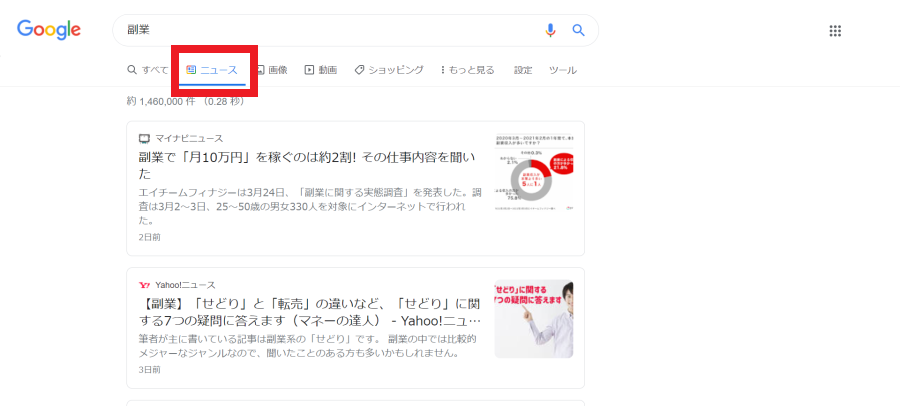Open the donut chart article thumbnail
The height and width of the screenshot is (406, 900).
tap(534, 172)
